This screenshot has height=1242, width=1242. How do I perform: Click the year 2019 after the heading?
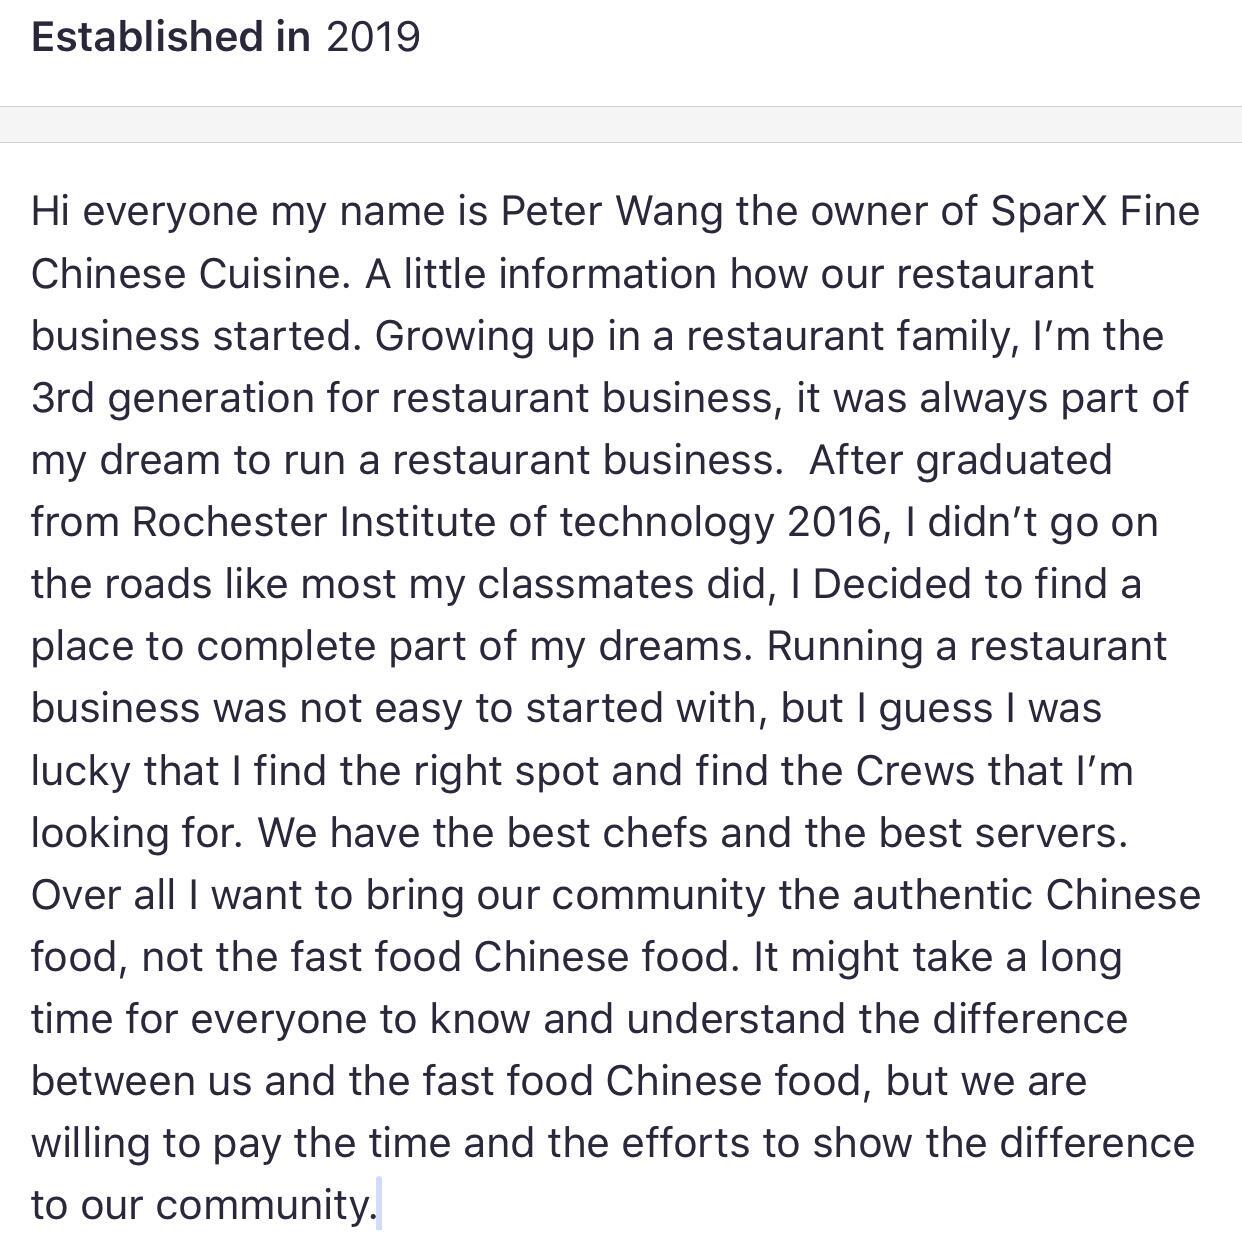pyautogui.click(x=372, y=37)
